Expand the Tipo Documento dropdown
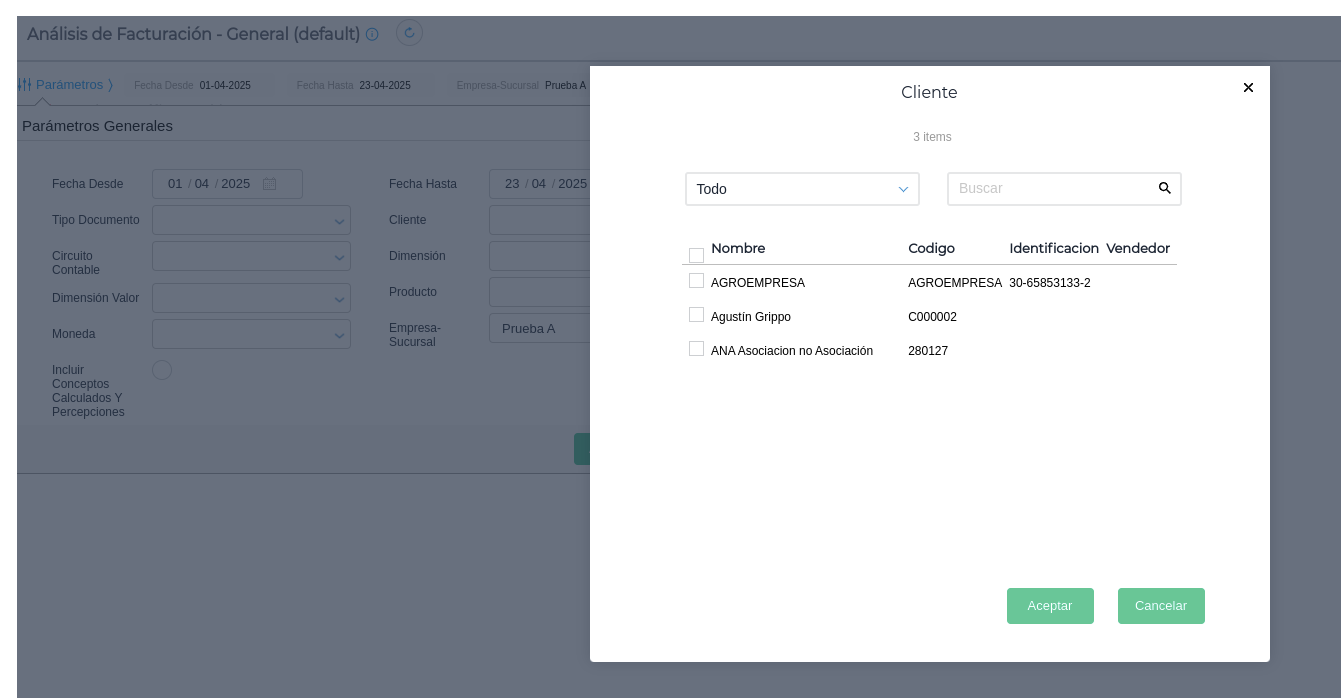 coord(251,220)
